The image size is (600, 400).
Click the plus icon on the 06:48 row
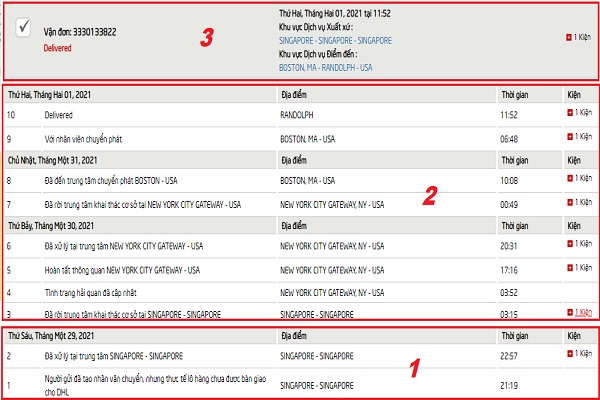coord(570,138)
